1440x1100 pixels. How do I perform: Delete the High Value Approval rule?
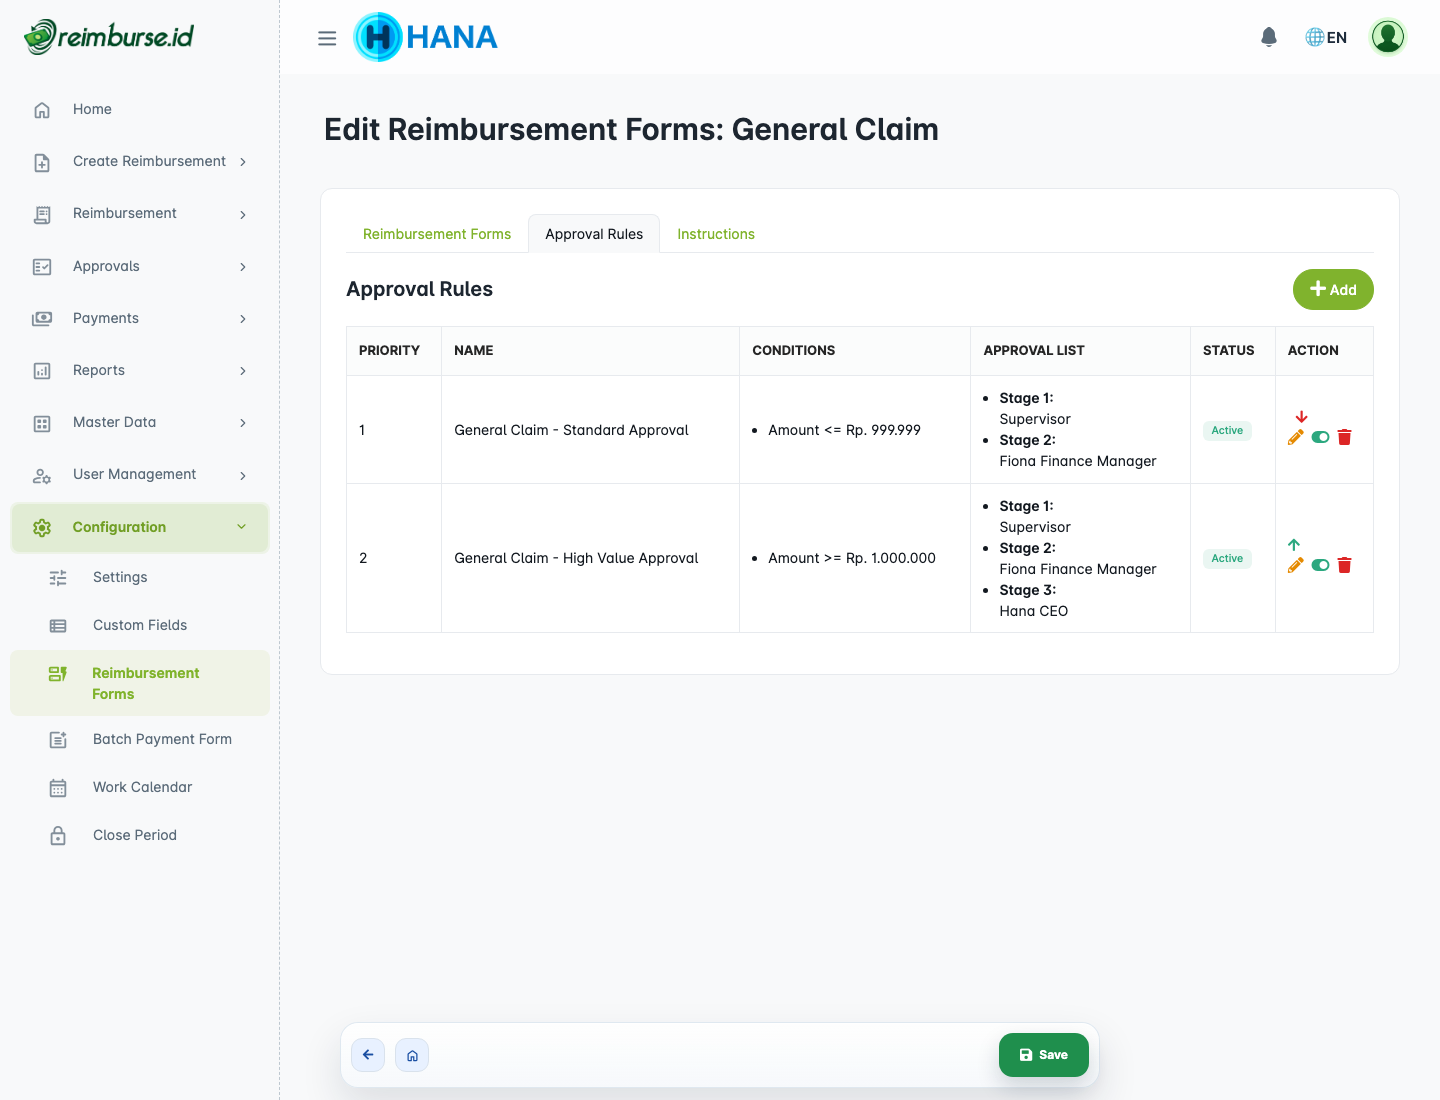[1344, 565]
